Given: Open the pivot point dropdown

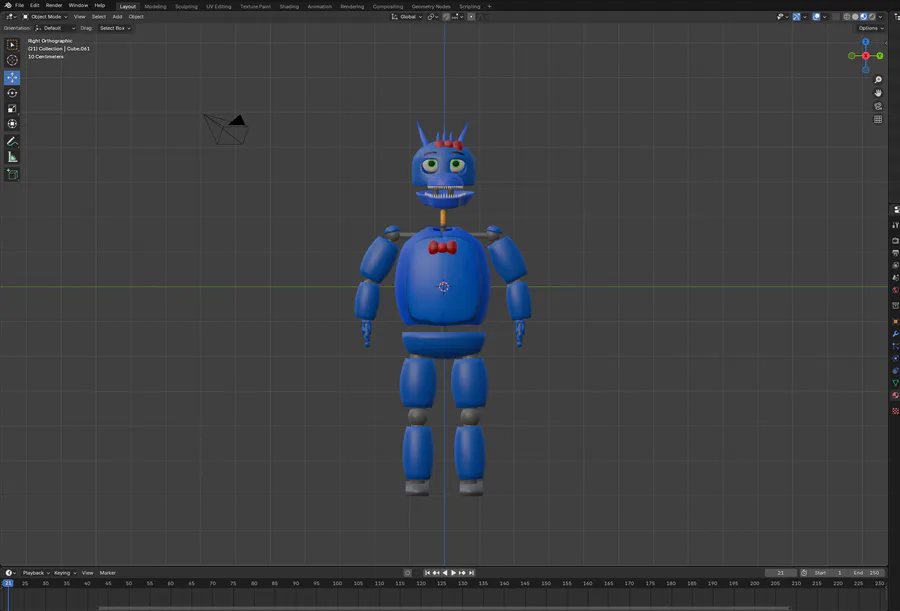Looking at the screenshot, I should tap(433, 17).
